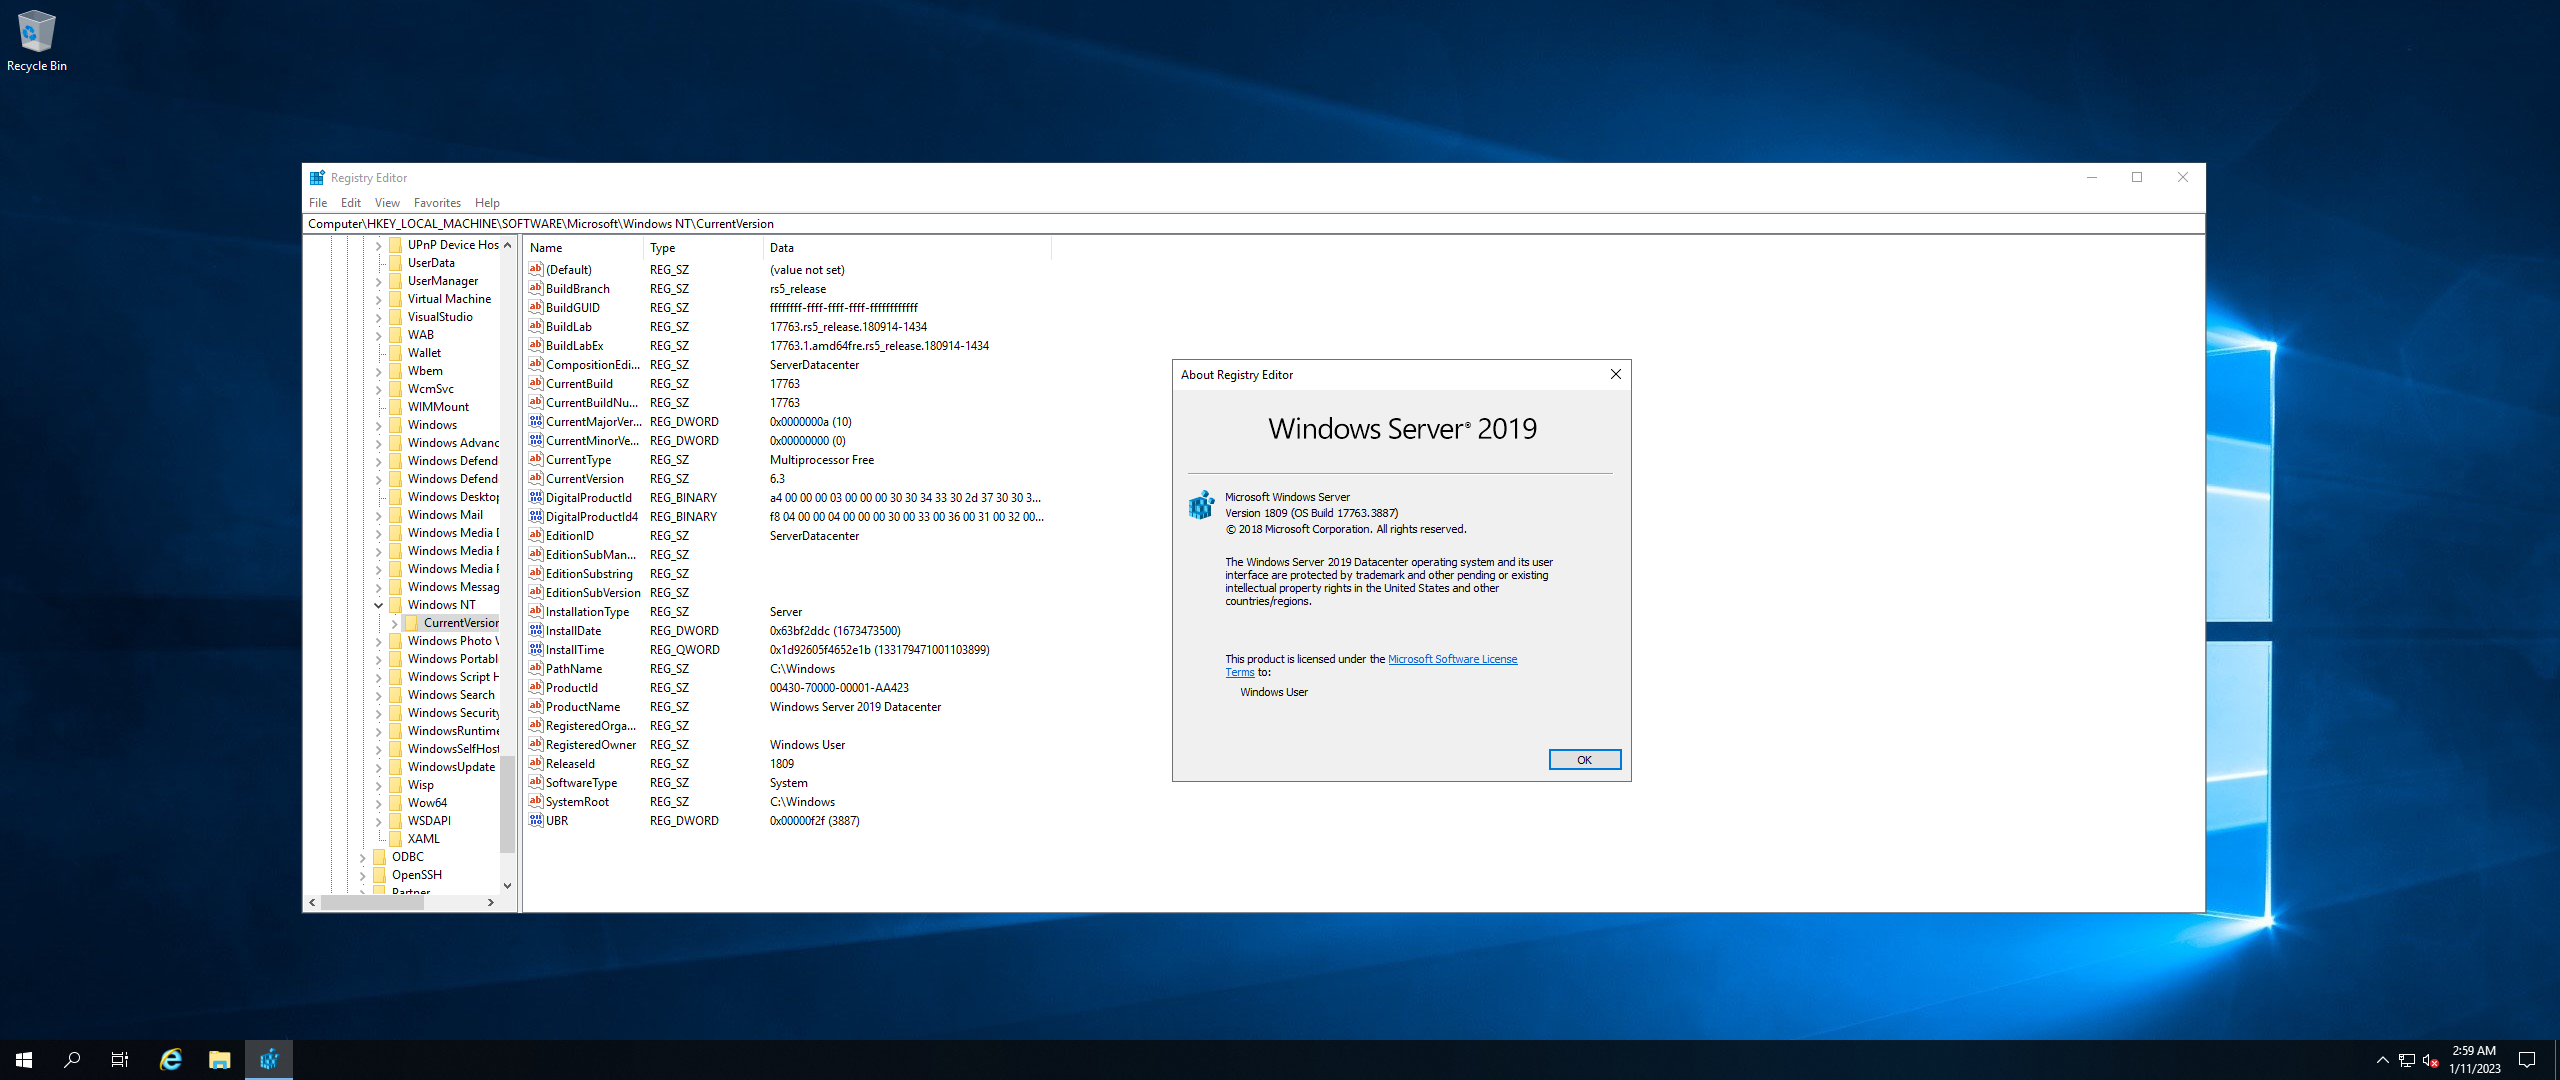This screenshot has height=1080, width=2560.
Task: Select the ProductId value name
Action: 572,688
